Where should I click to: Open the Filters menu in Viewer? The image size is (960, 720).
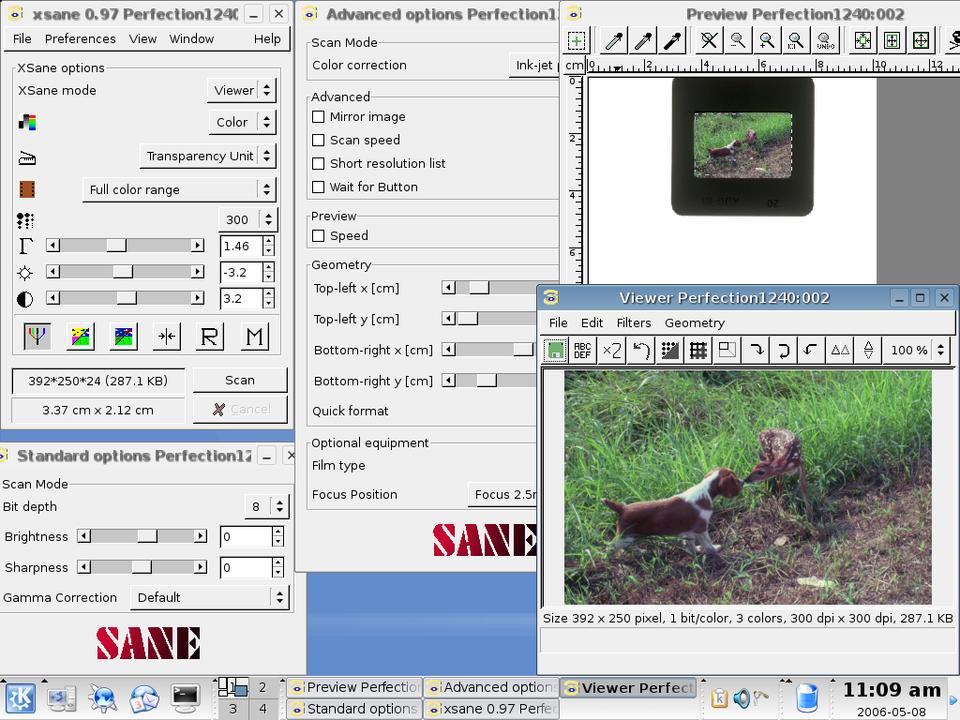pos(633,323)
